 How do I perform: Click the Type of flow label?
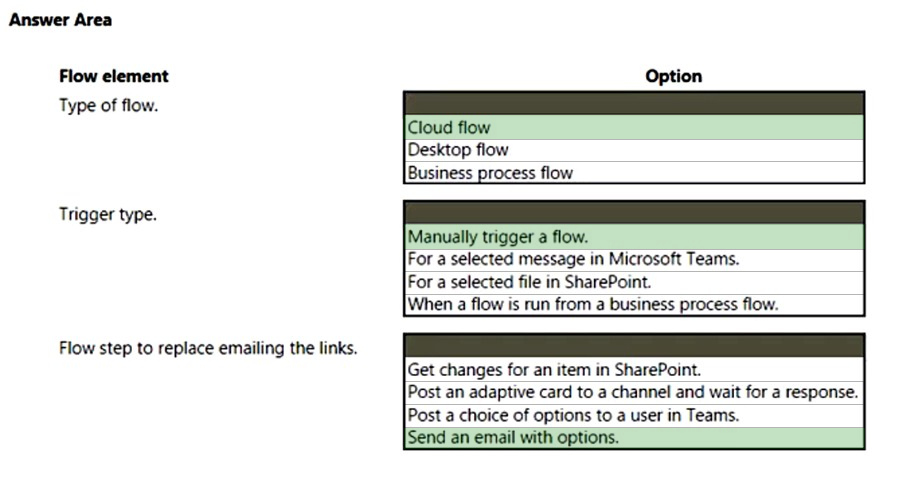click(x=108, y=106)
